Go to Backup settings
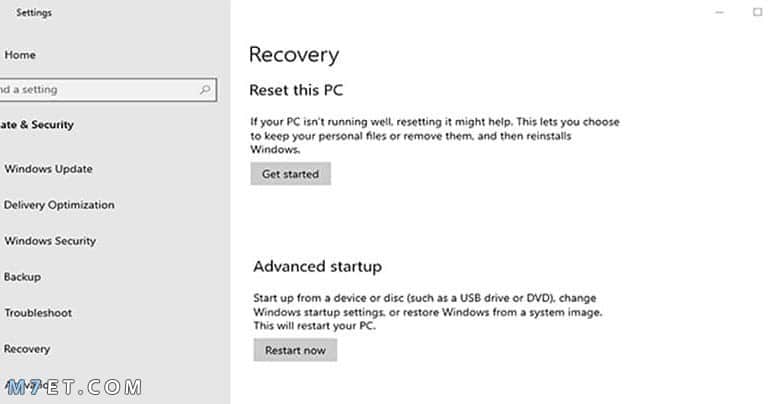The width and height of the screenshot is (780, 404). 22,277
